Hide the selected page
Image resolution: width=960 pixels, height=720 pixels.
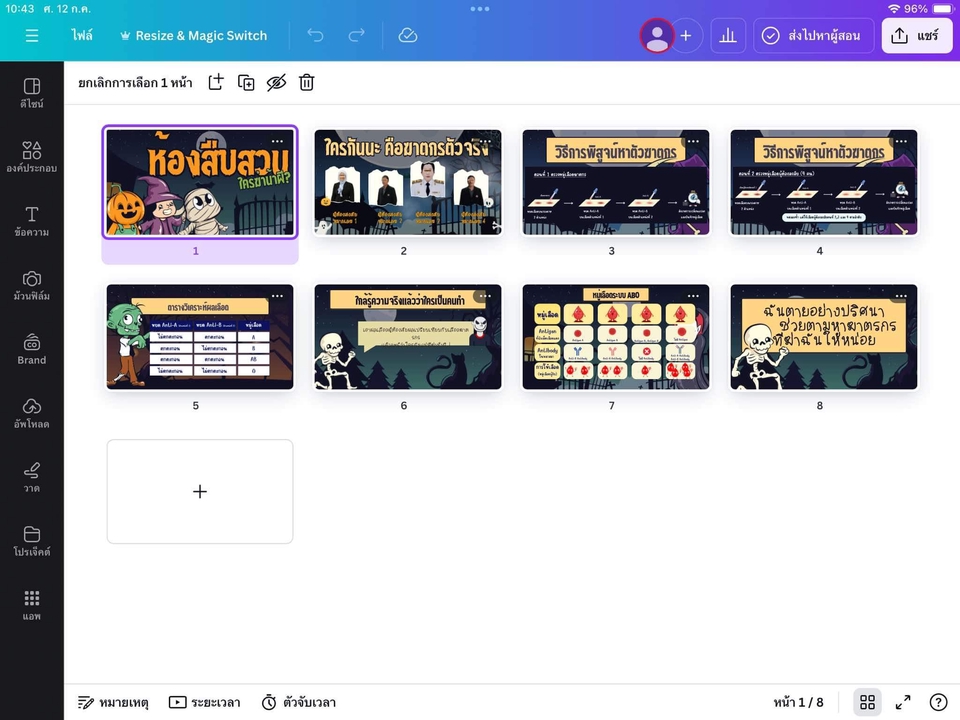(276, 83)
